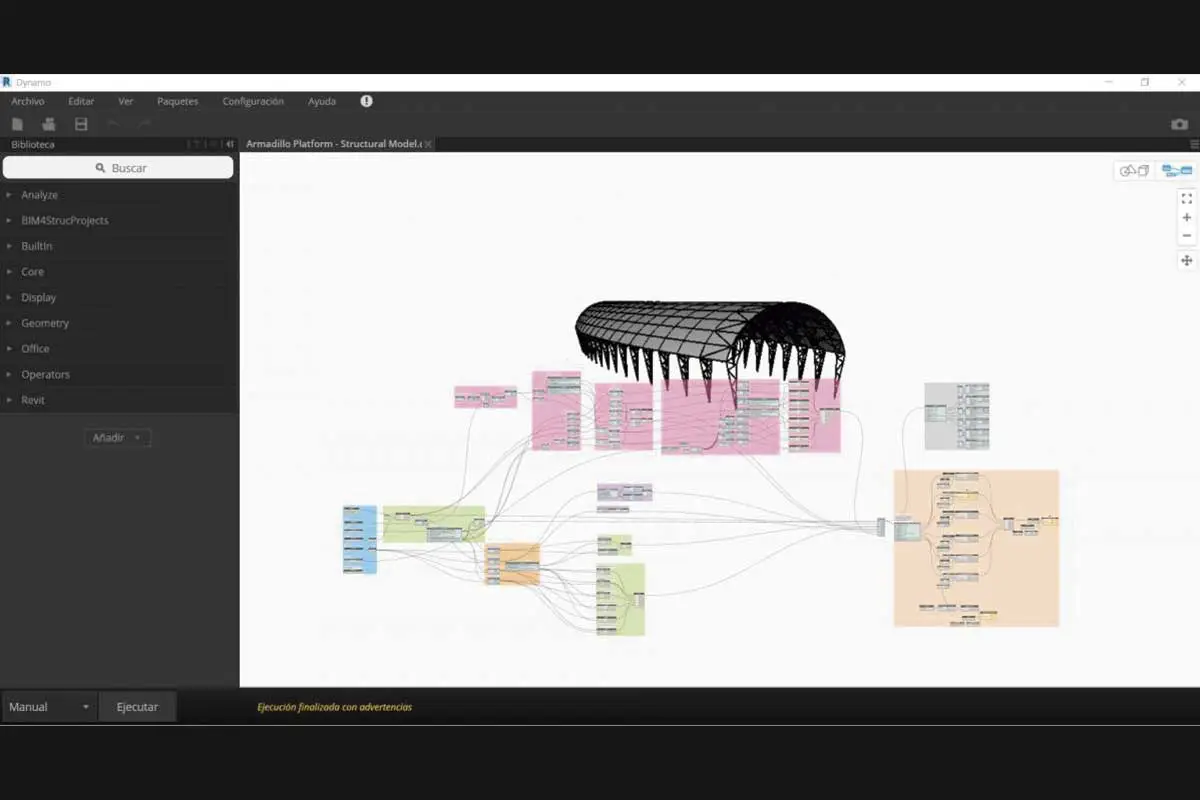Viewport: 1200px width, 800px height.
Task: Toggle the graph view navigation button
Action: [x=1176, y=171]
